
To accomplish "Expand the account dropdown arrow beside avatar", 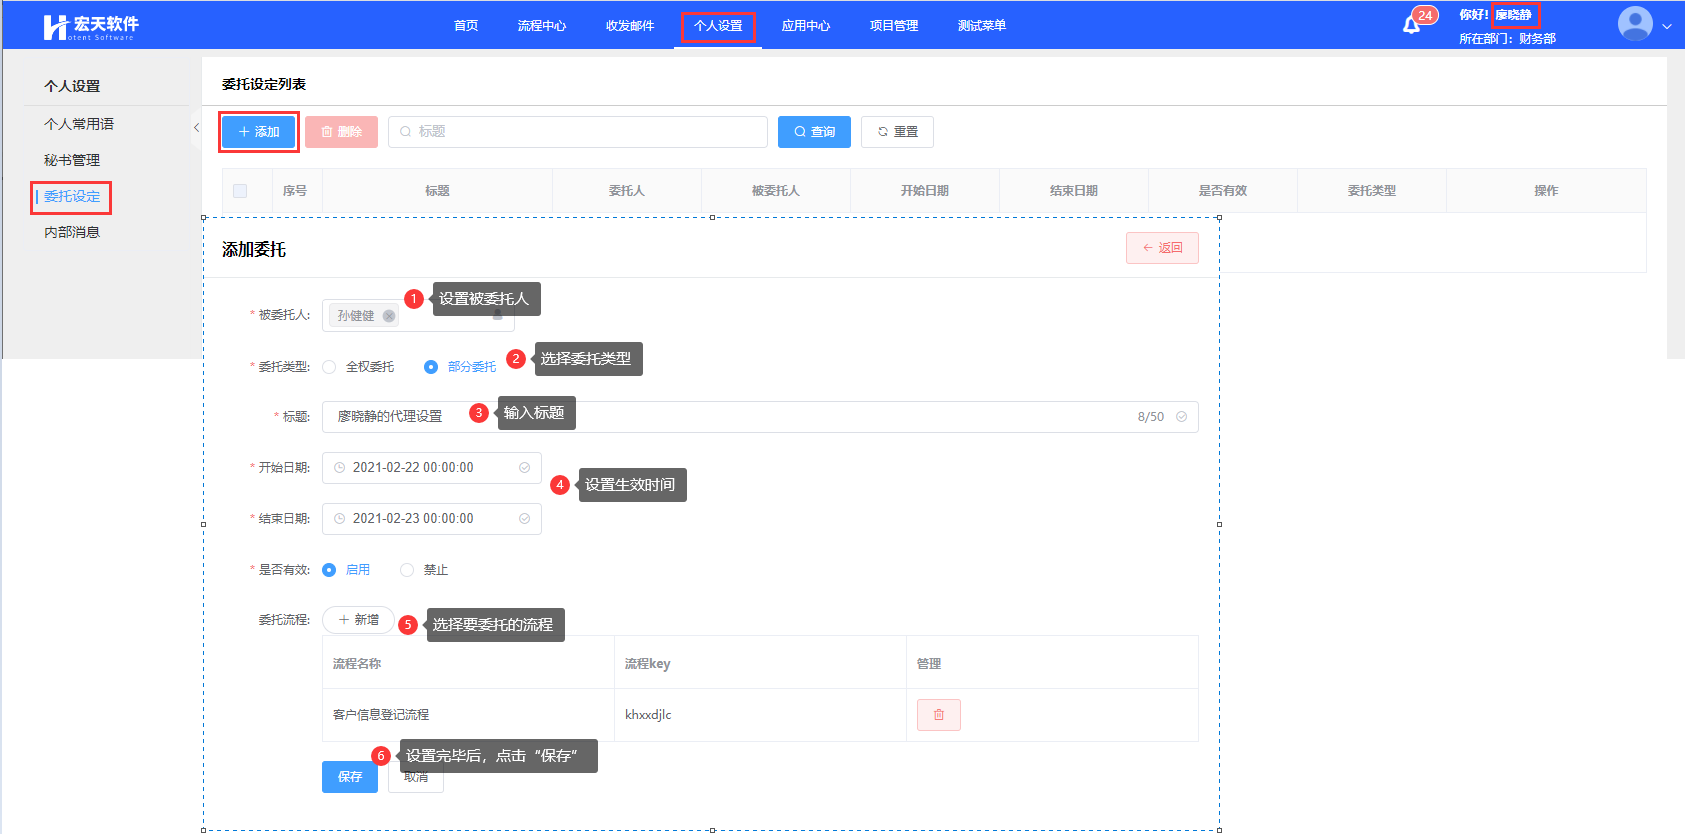I will coord(1667,27).
